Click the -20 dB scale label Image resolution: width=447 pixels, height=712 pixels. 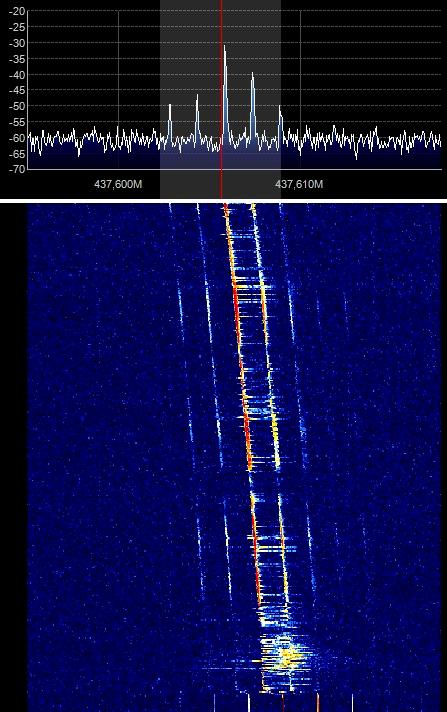click(17, 12)
